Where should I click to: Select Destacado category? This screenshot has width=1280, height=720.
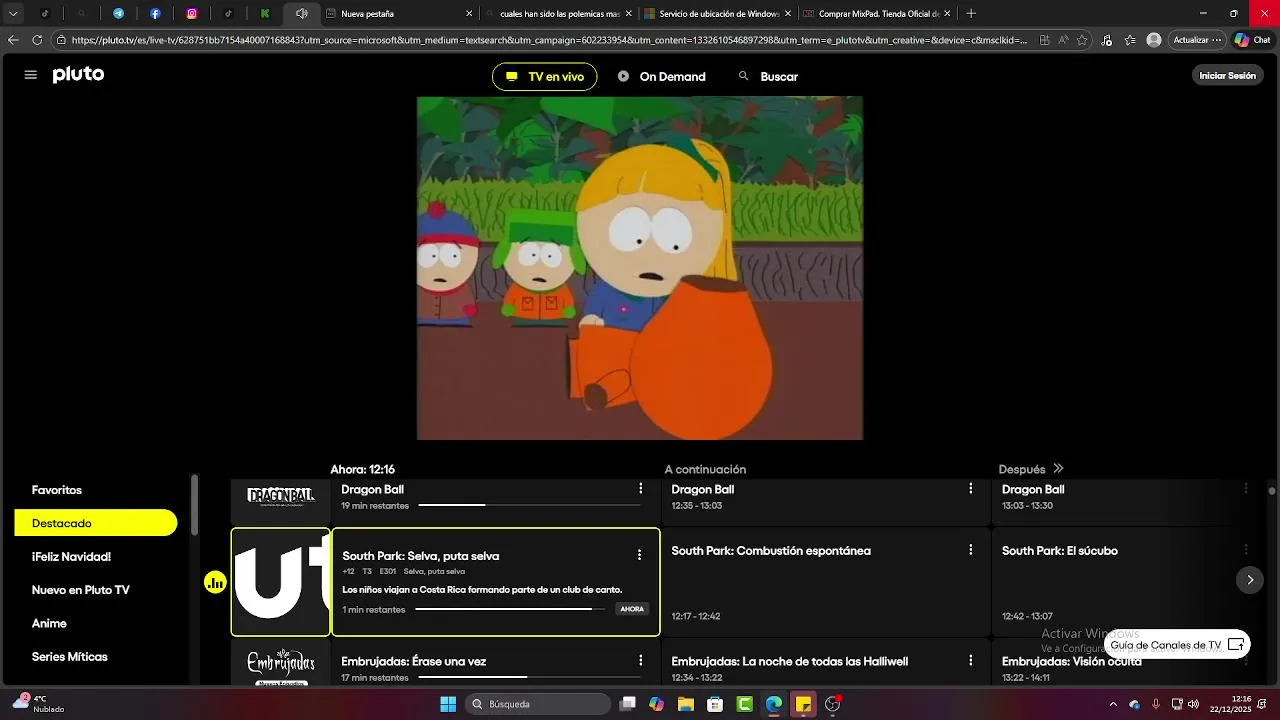[x=96, y=523]
